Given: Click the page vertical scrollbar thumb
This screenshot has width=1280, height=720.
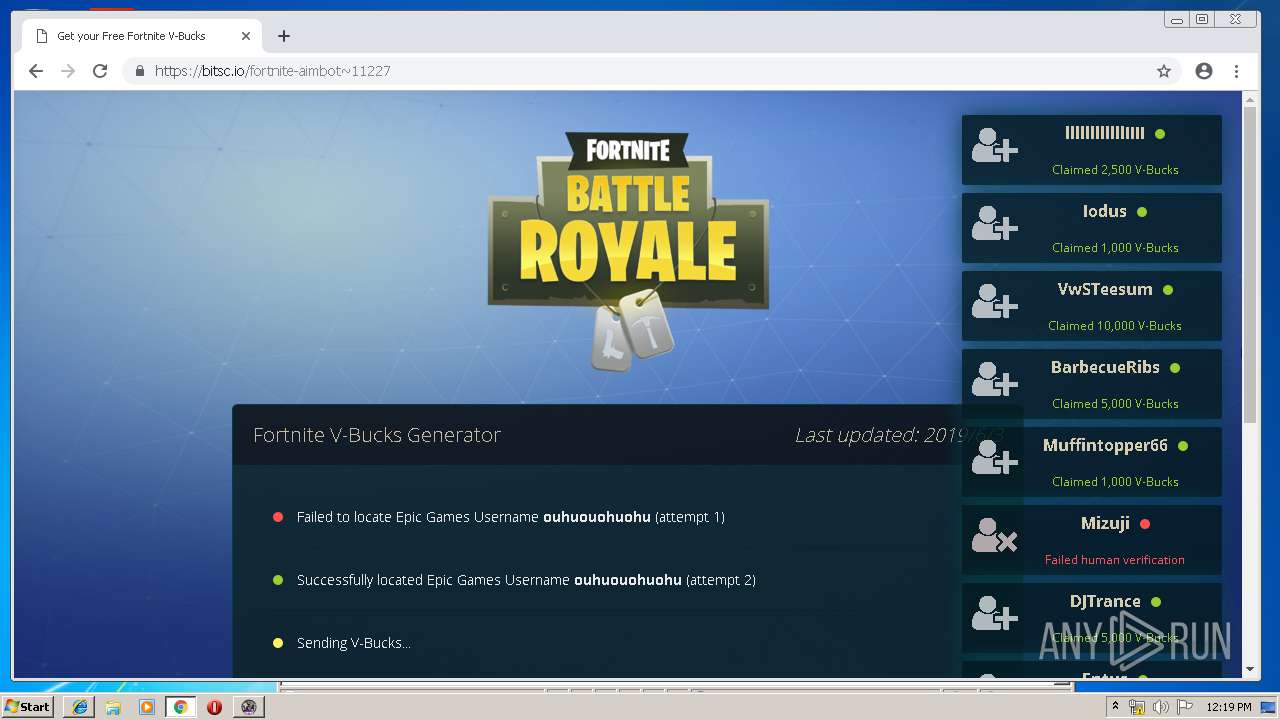Looking at the screenshot, I should [1250, 264].
